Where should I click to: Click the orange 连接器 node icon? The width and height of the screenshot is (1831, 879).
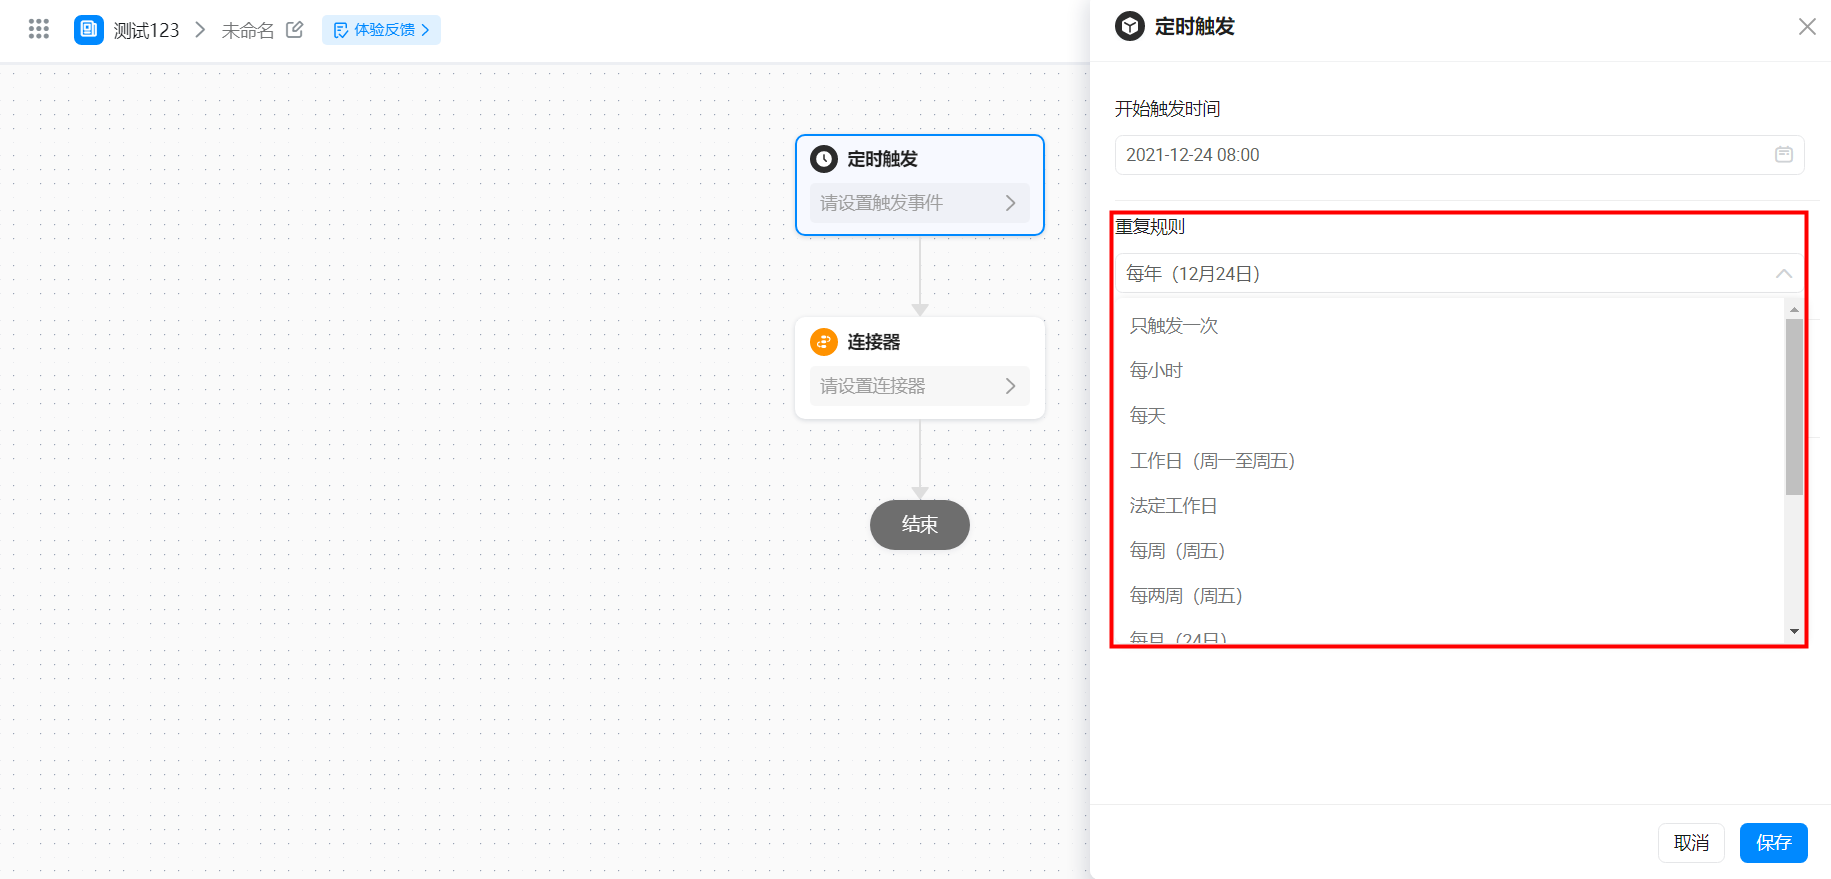point(824,342)
